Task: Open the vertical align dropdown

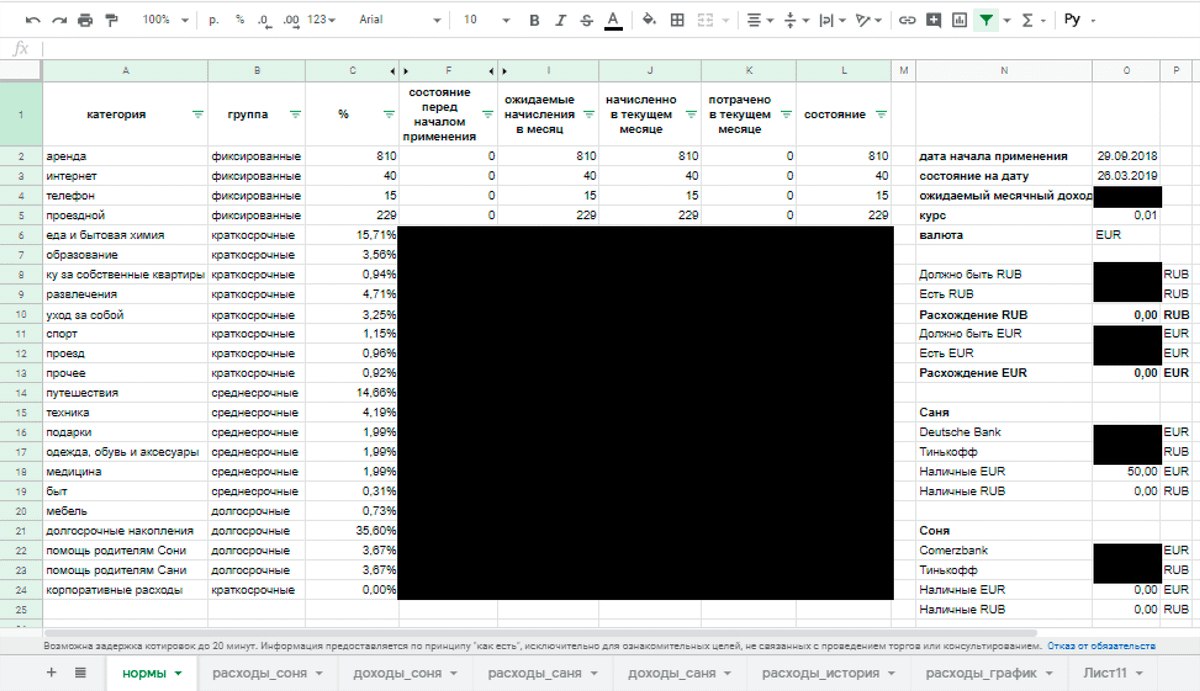Action: [x=796, y=20]
